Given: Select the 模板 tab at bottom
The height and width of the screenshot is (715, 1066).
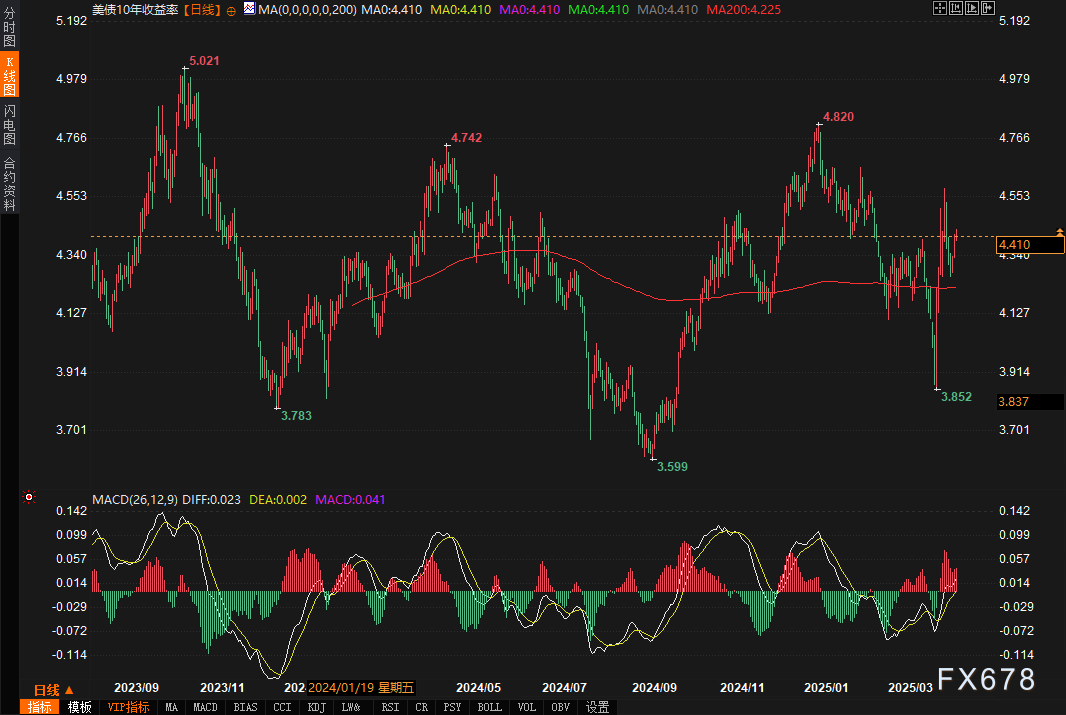Looking at the screenshot, I should click(x=79, y=707).
